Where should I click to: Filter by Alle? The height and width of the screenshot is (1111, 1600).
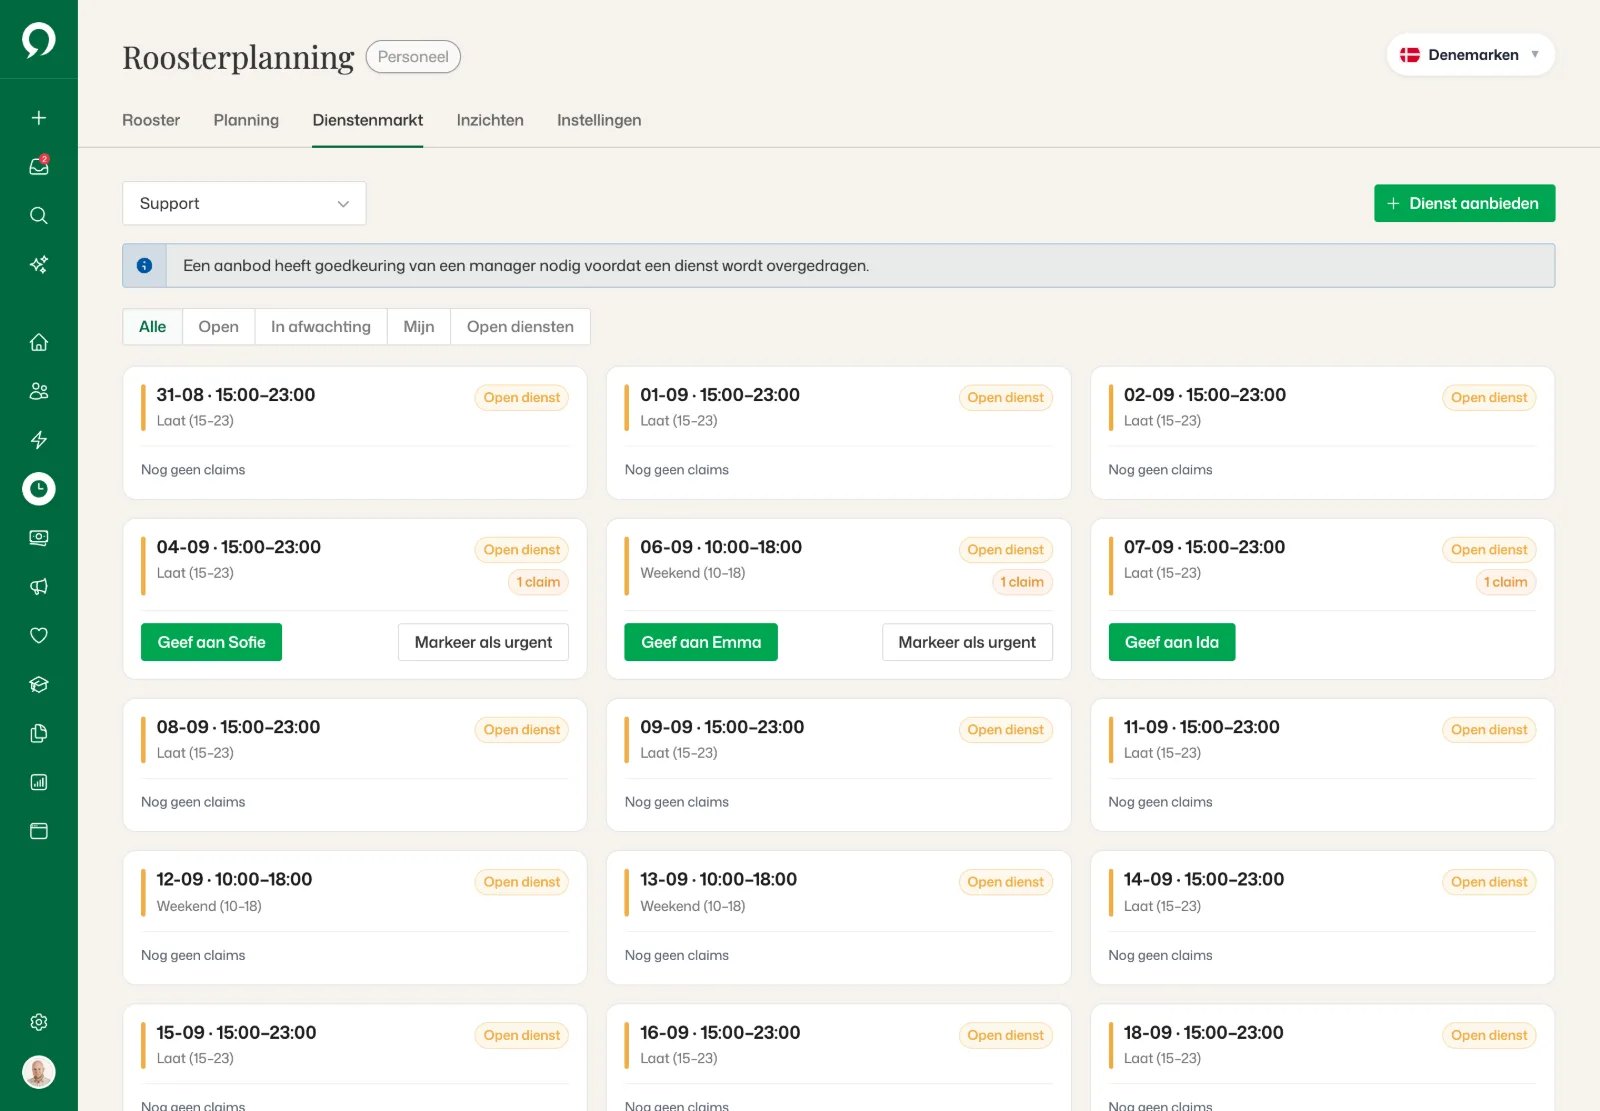pyautogui.click(x=152, y=327)
